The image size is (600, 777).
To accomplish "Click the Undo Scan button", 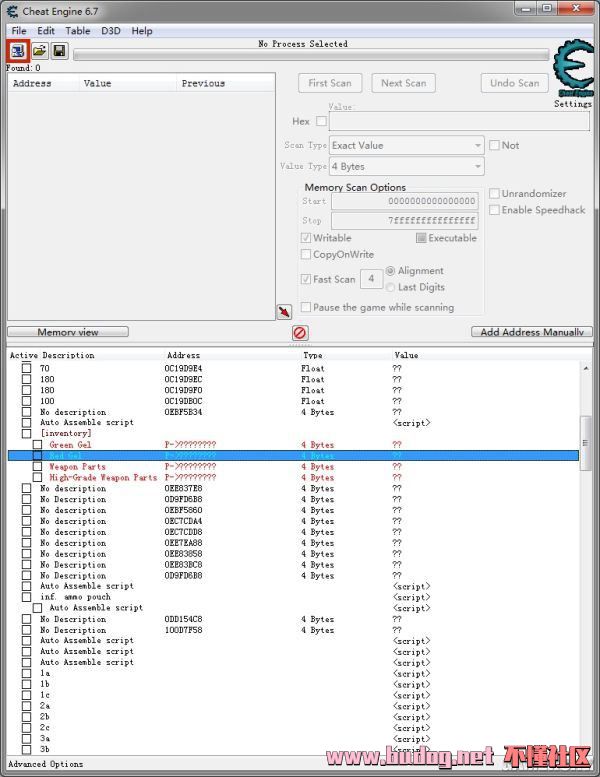I will (515, 83).
